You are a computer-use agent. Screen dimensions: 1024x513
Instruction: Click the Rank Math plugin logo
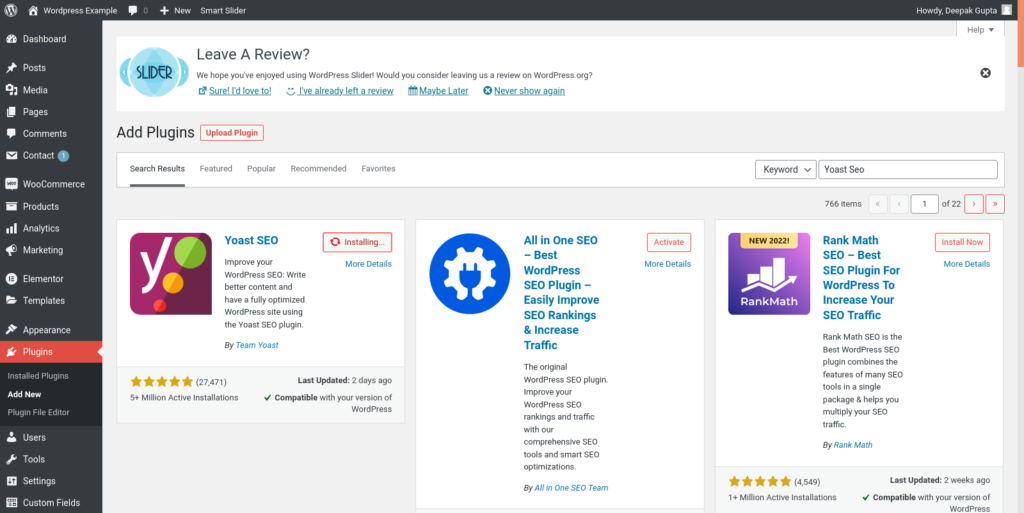(x=768, y=274)
